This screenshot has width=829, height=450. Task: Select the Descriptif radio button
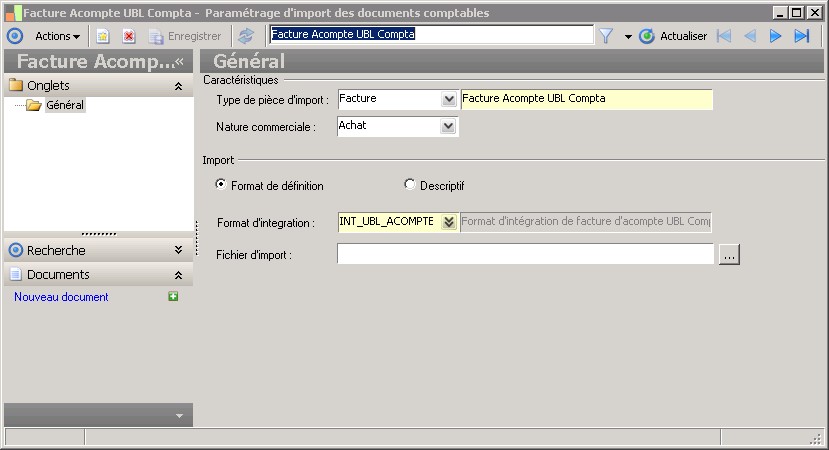(x=409, y=185)
